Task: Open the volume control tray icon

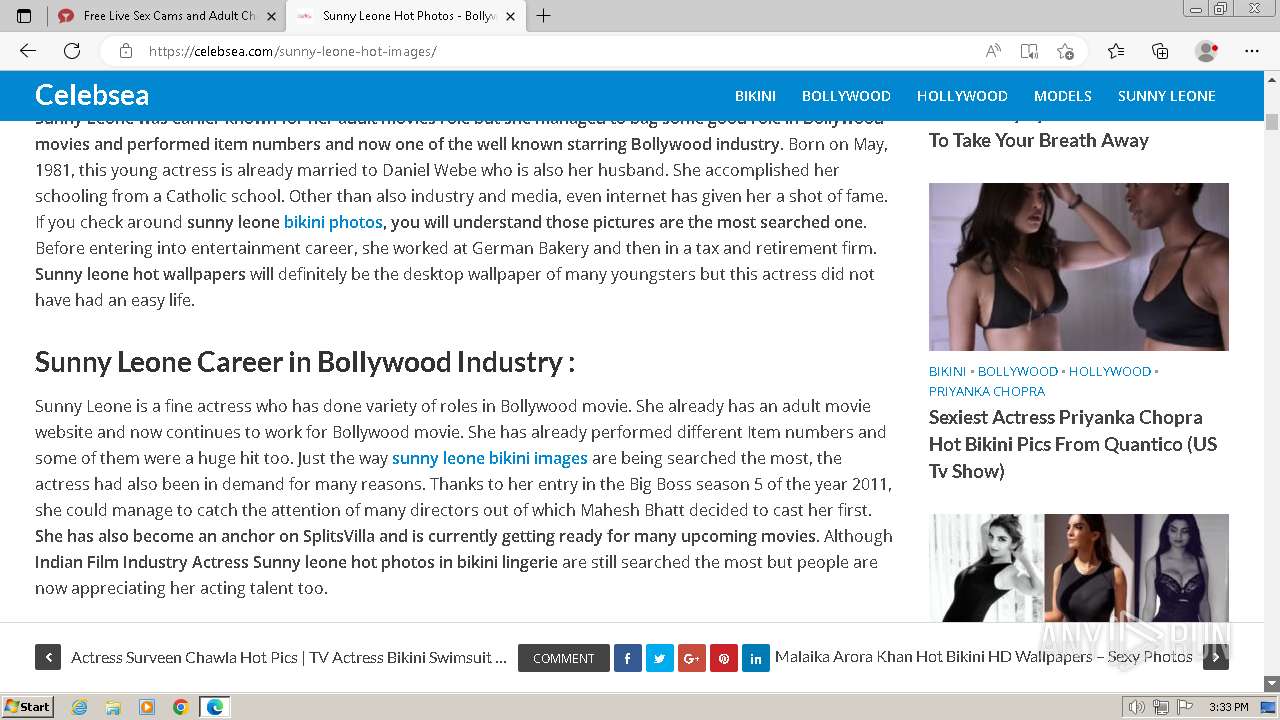Action: [x=1137, y=707]
